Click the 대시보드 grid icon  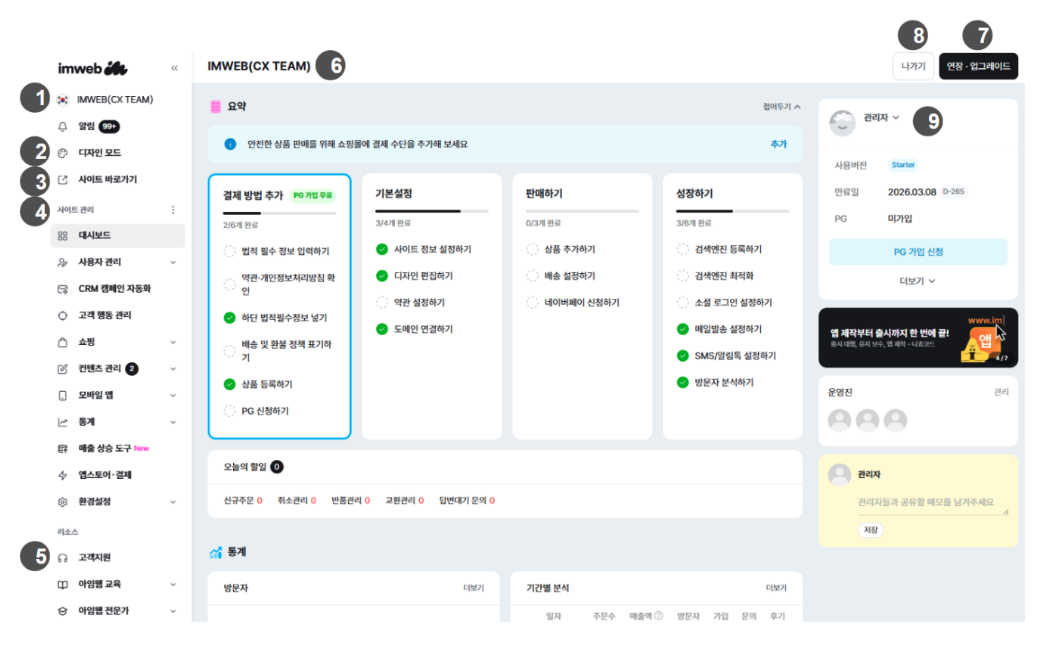point(63,235)
